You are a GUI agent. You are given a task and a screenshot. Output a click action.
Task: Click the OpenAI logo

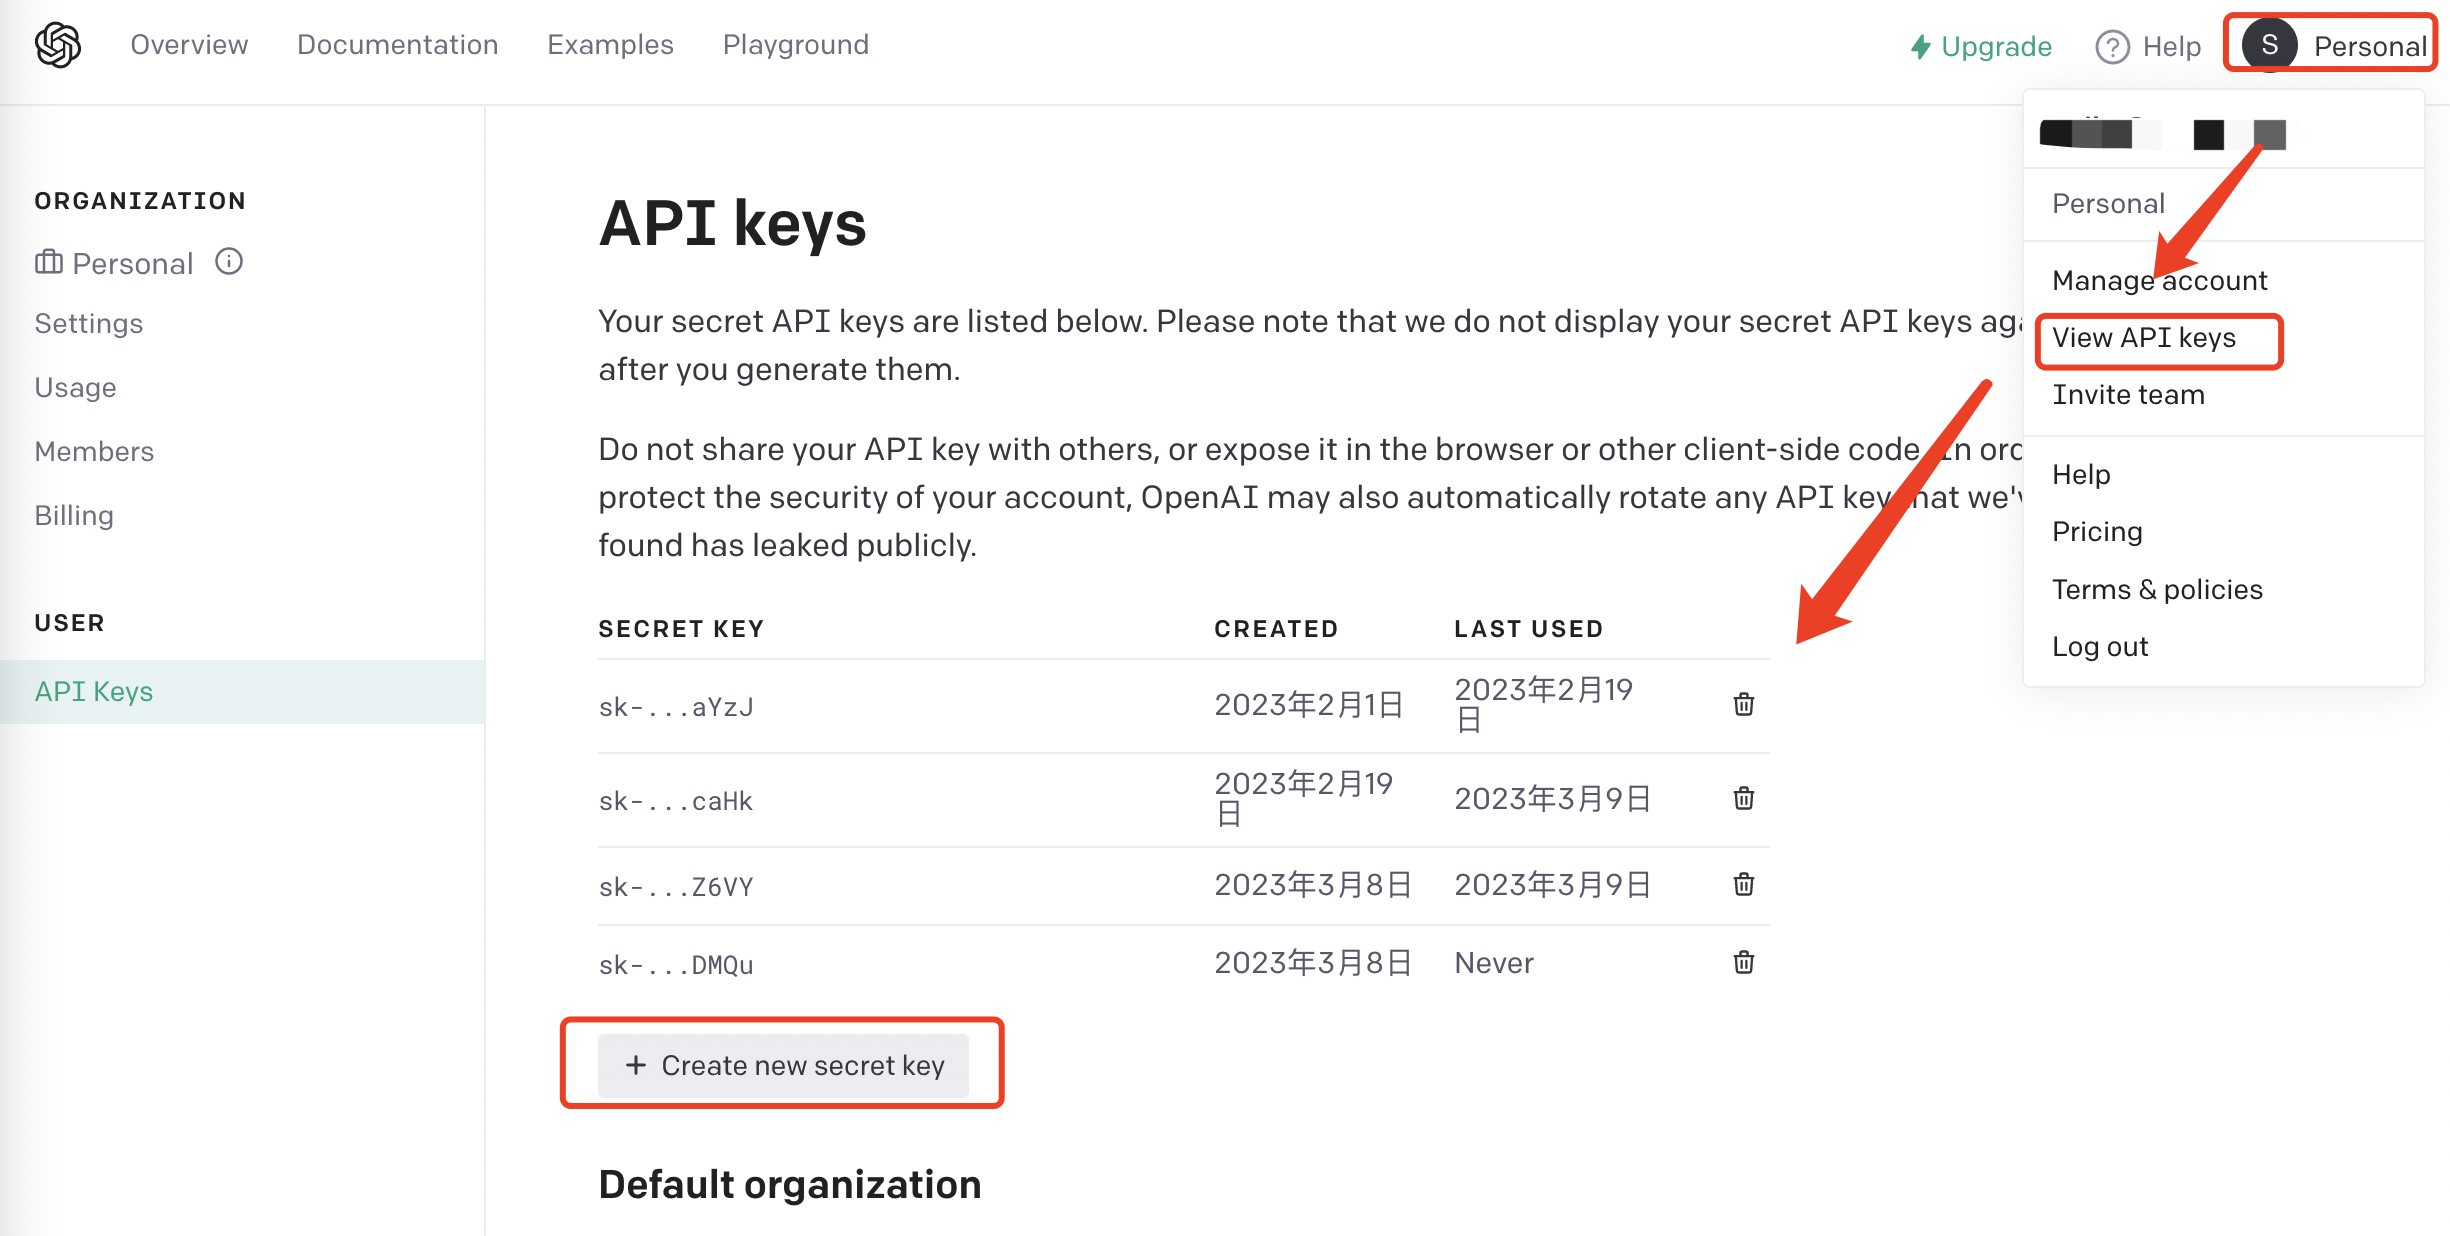57,44
